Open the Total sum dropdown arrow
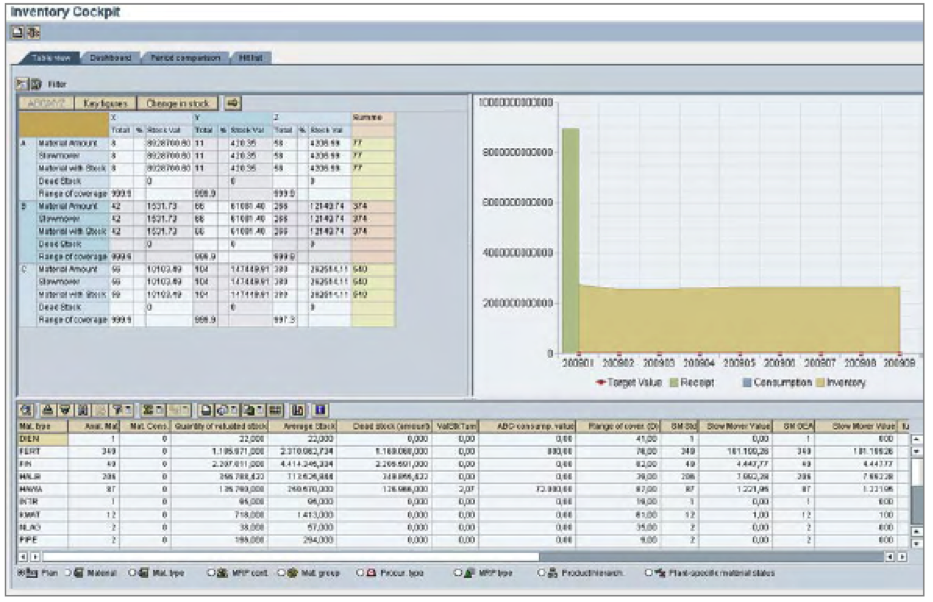The width and height of the screenshot is (933, 602). [x=159, y=410]
